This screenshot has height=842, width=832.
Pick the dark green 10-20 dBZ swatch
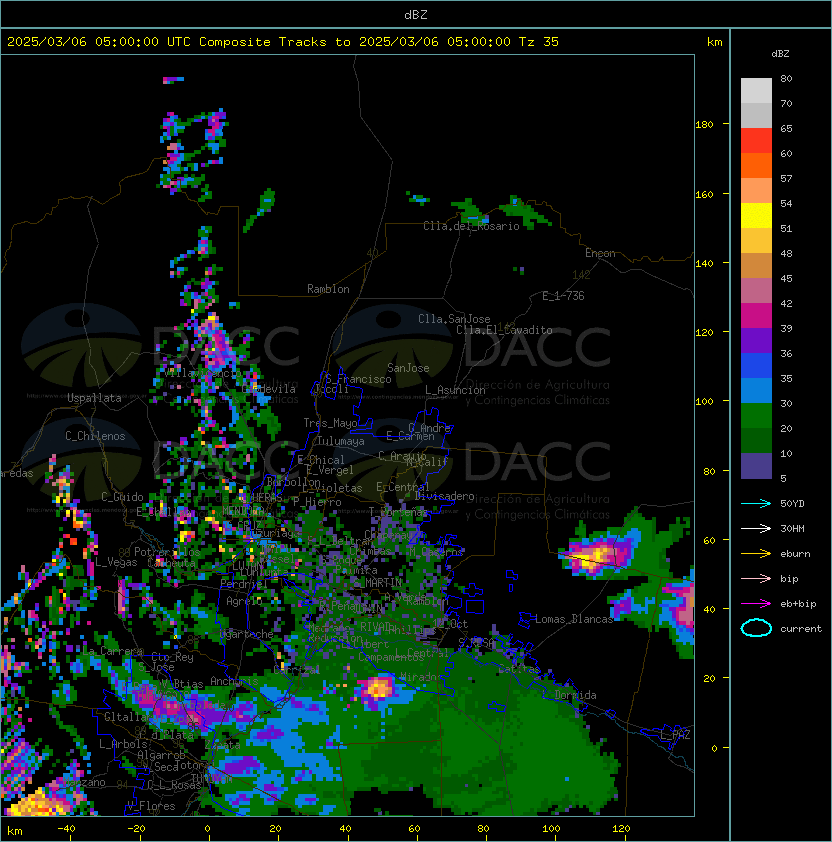pyautogui.click(x=756, y=440)
